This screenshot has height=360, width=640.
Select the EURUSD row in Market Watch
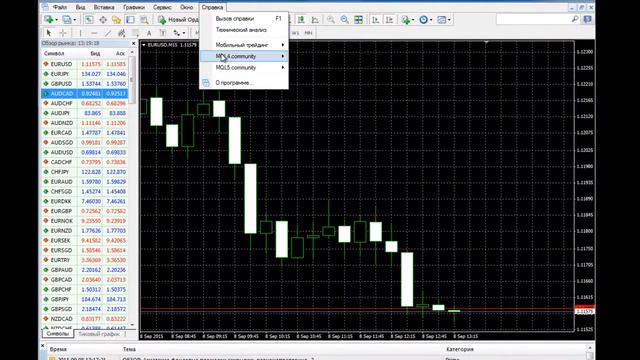pos(84,64)
